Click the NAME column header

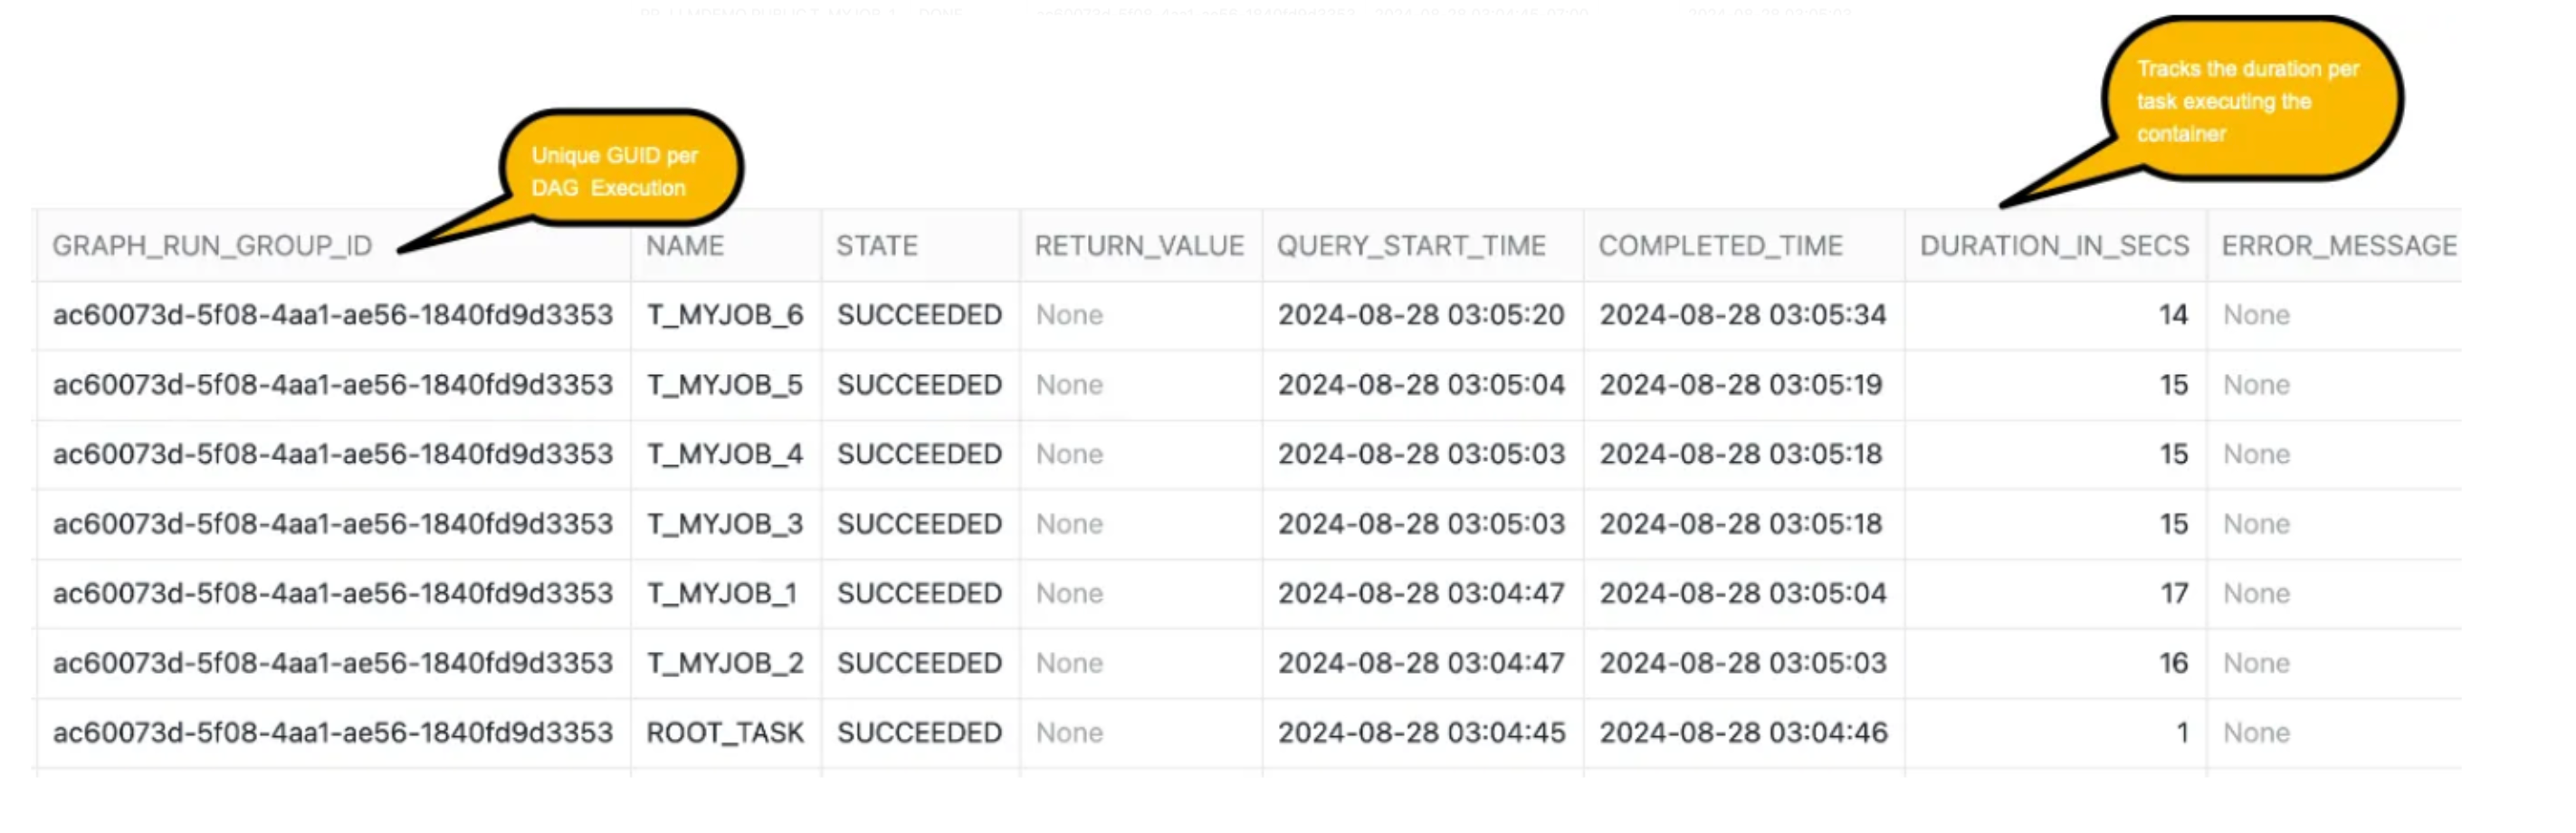click(685, 246)
